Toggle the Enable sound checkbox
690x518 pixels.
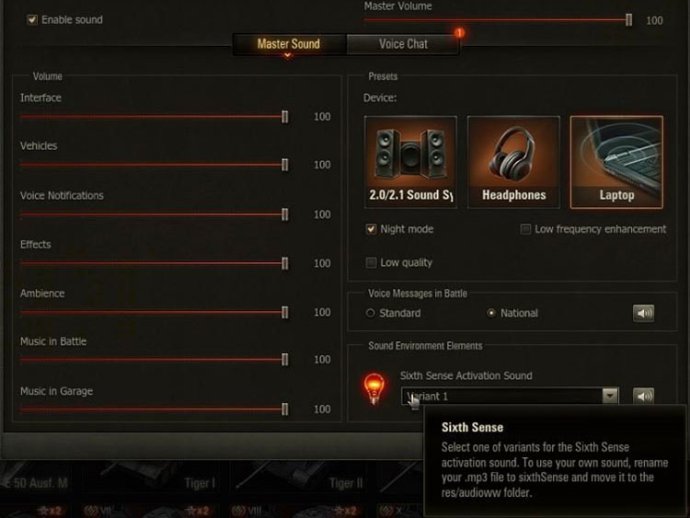(32, 20)
